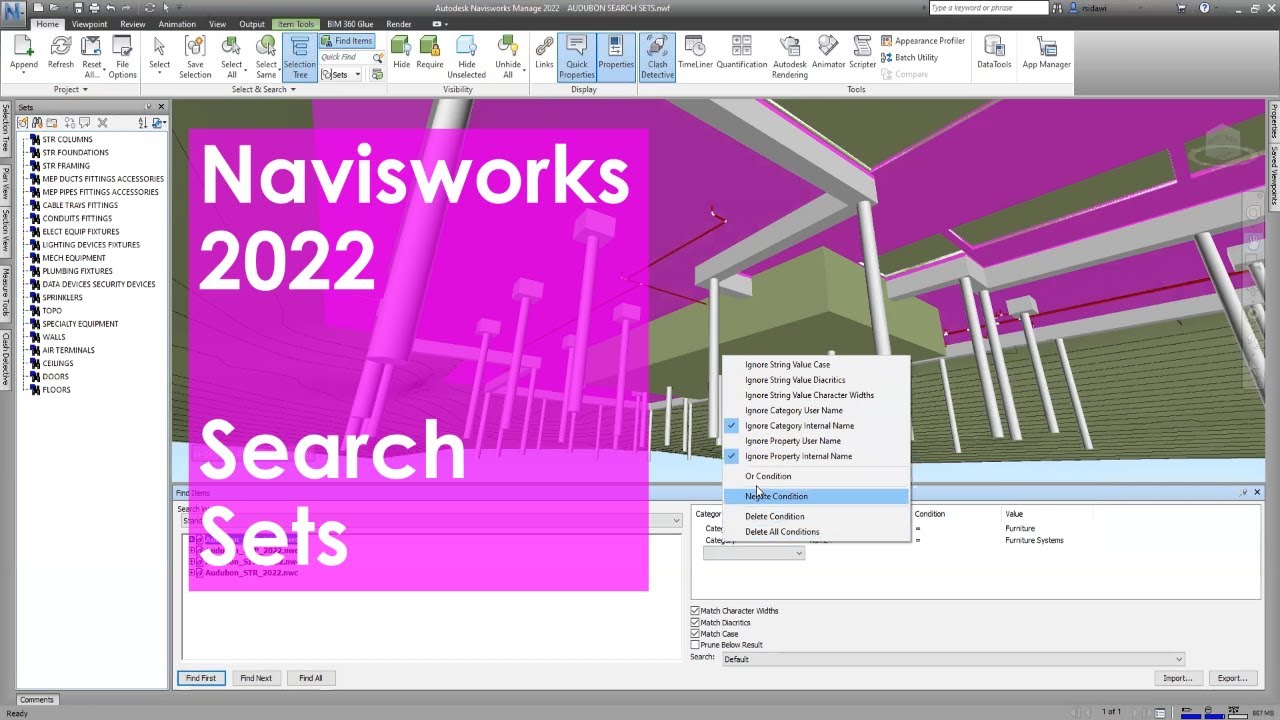Expand the Project panel dropdown

click(70, 89)
